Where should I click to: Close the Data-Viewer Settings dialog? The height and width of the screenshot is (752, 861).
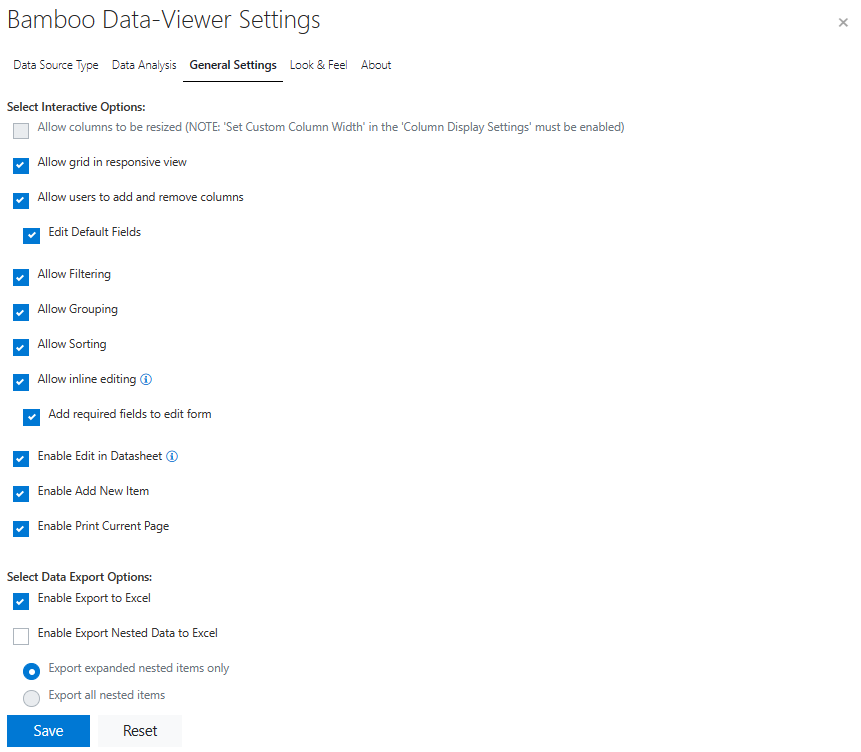843,22
